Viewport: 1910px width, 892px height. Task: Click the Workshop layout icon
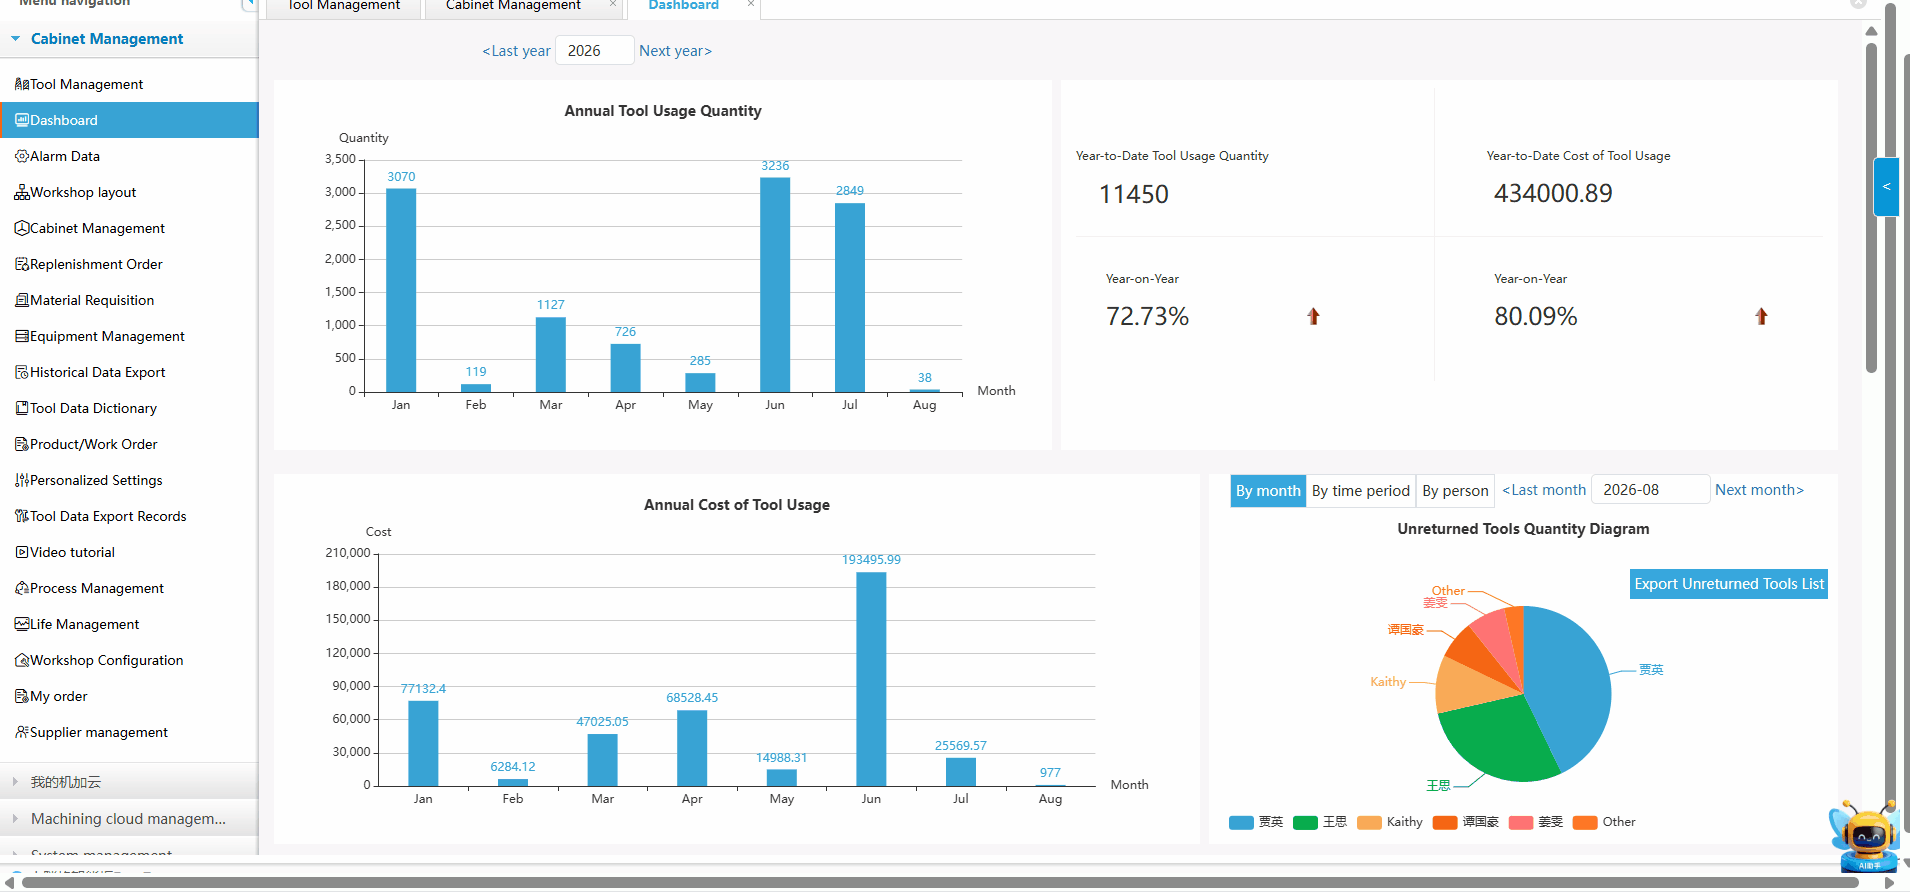(x=22, y=192)
